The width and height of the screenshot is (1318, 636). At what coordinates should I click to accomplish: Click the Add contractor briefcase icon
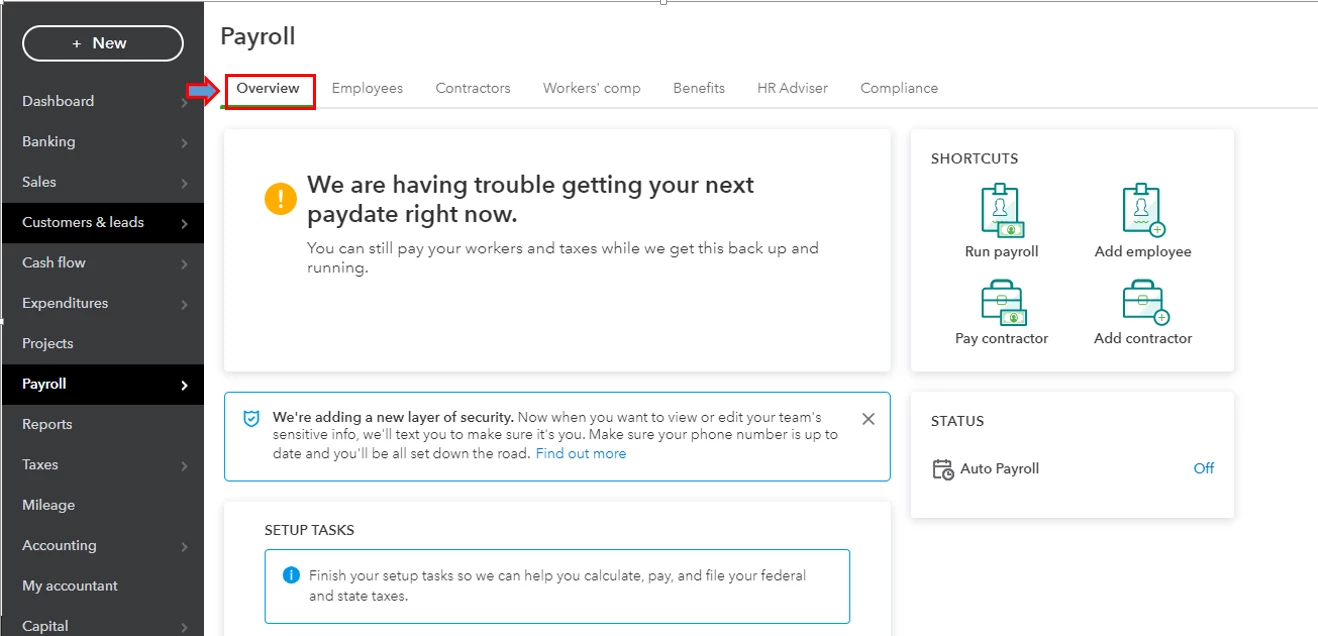(1145, 302)
